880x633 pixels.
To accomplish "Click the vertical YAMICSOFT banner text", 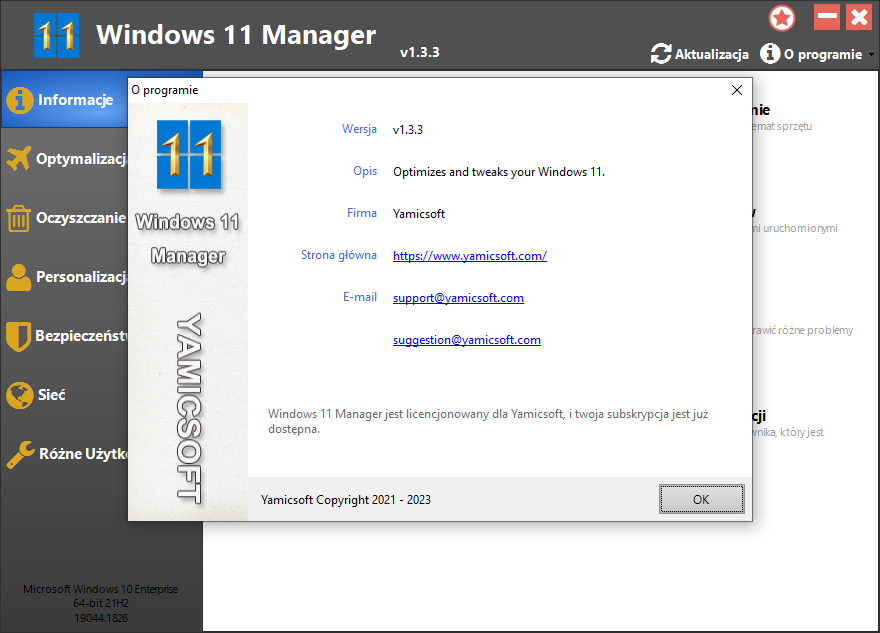I will click(189, 409).
